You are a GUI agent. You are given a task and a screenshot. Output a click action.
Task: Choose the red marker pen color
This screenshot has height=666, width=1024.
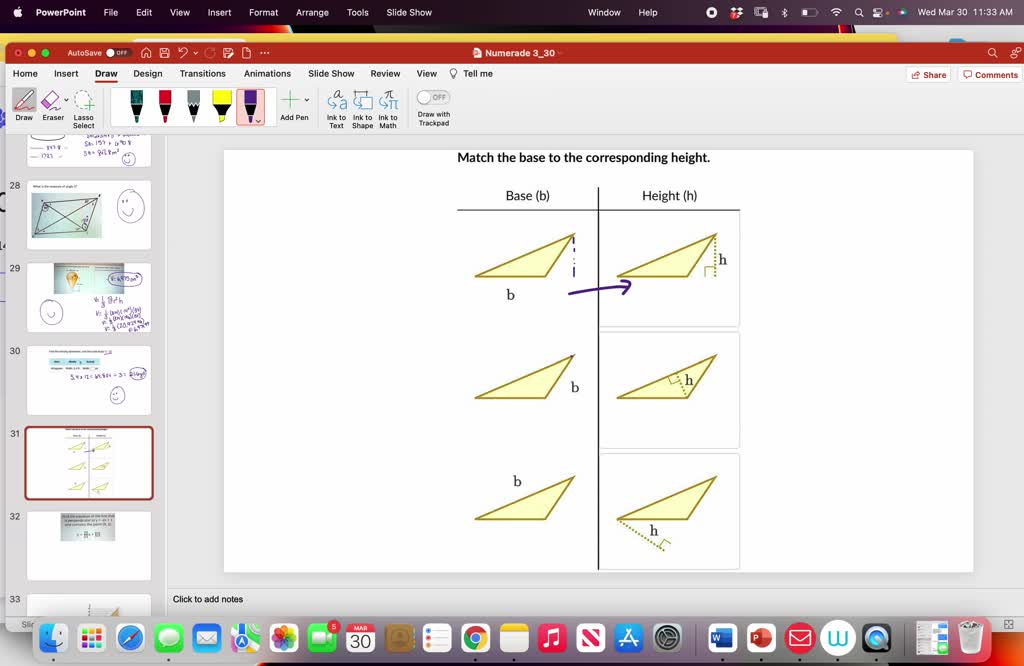point(166,104)
